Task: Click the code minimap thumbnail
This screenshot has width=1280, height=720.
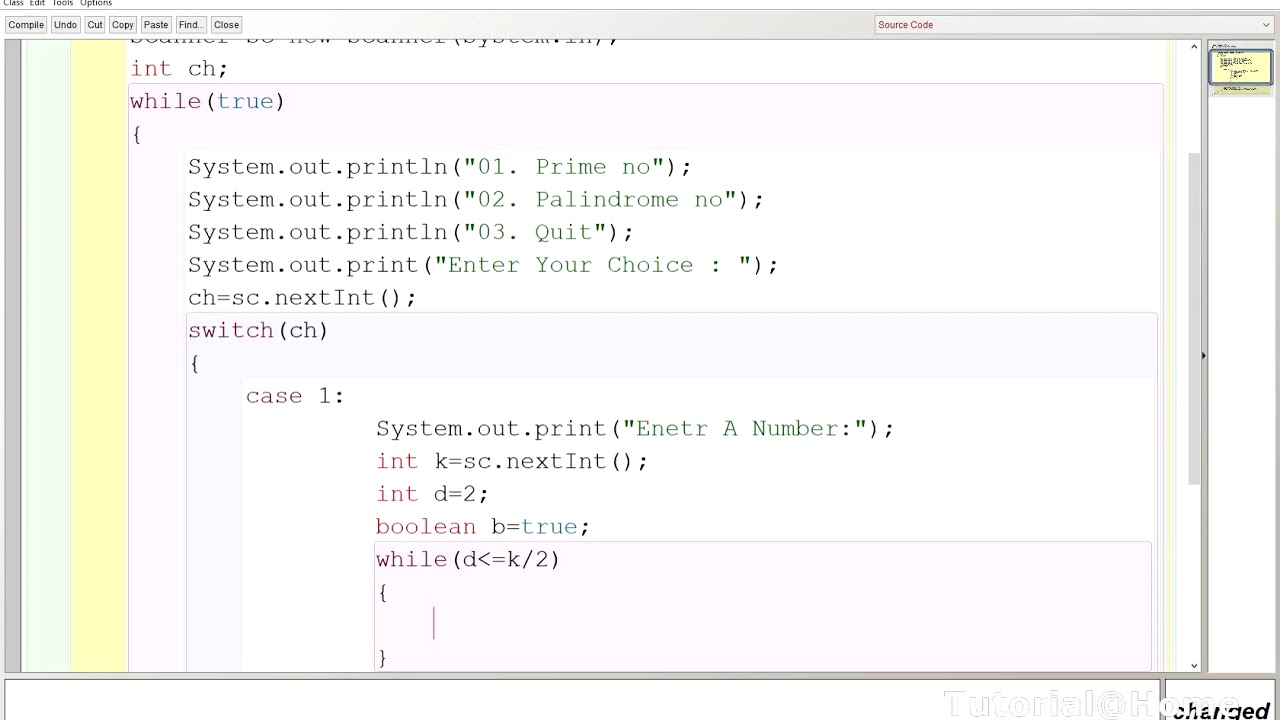Action: click(x=1240, y=68)
